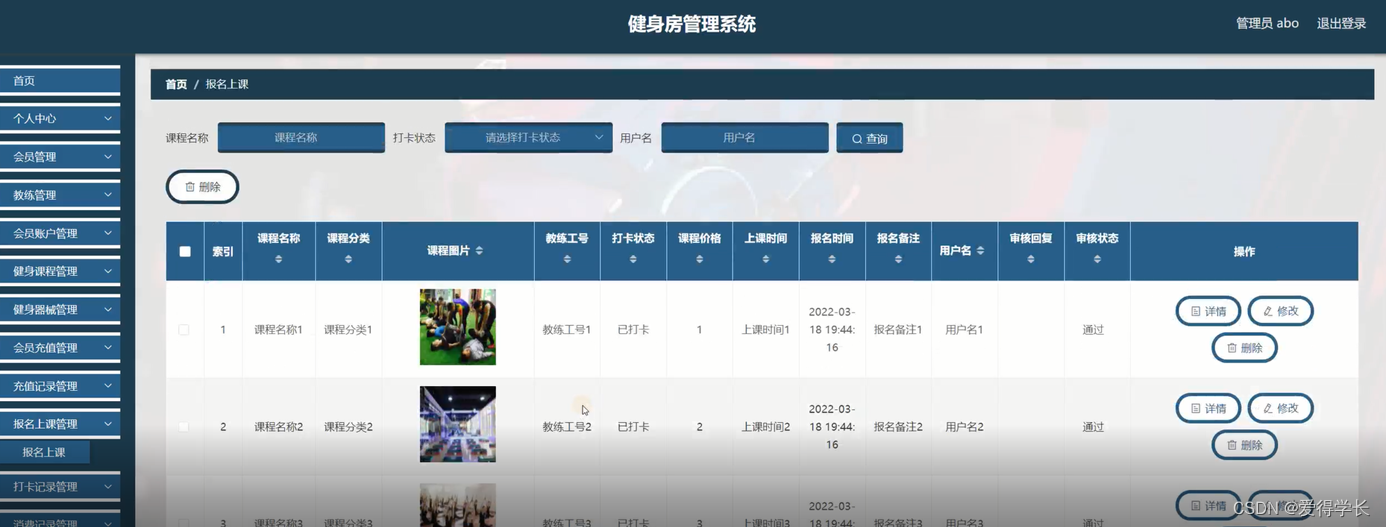Open the 打卡状态 dropdown filter
Image resolution: width=1386 pixels, height=527 pixels.
528,137
